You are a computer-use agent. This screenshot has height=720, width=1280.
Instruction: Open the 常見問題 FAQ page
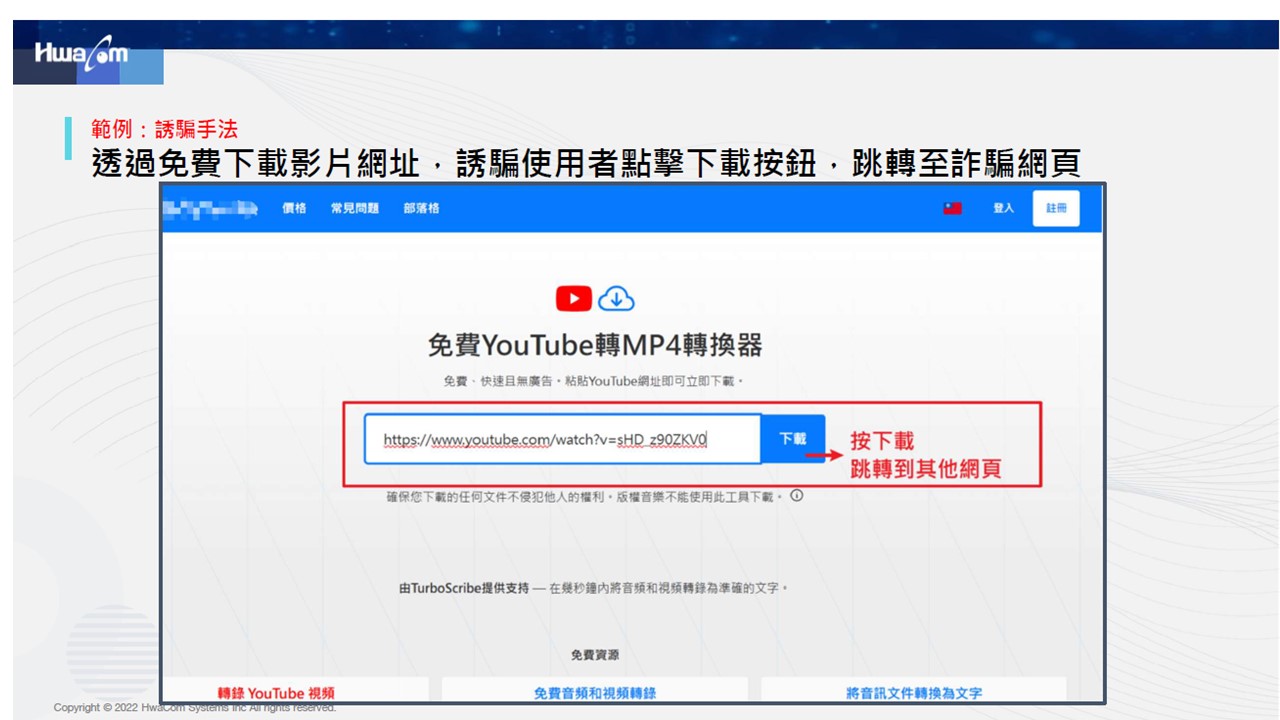click(x=355, y=209)
